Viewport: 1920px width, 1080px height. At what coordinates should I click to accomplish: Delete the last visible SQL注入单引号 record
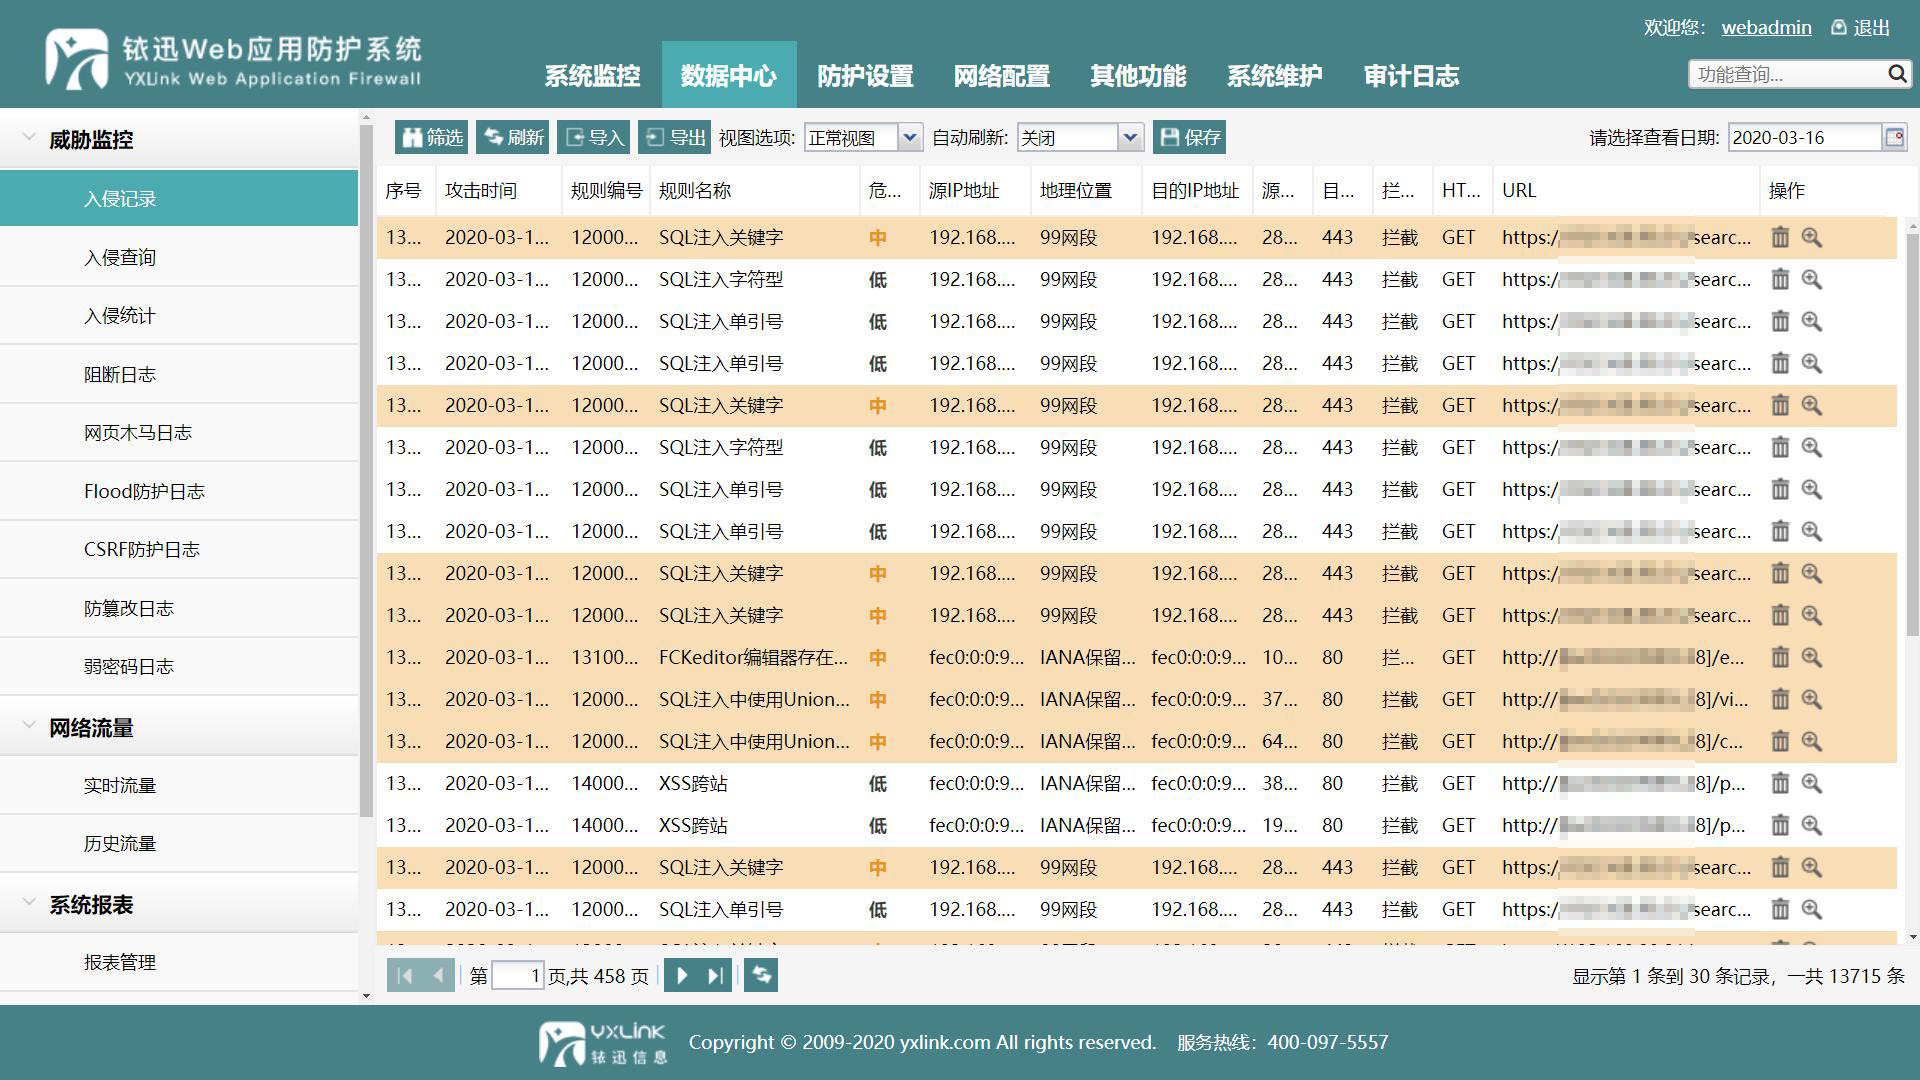point(1780,909)
